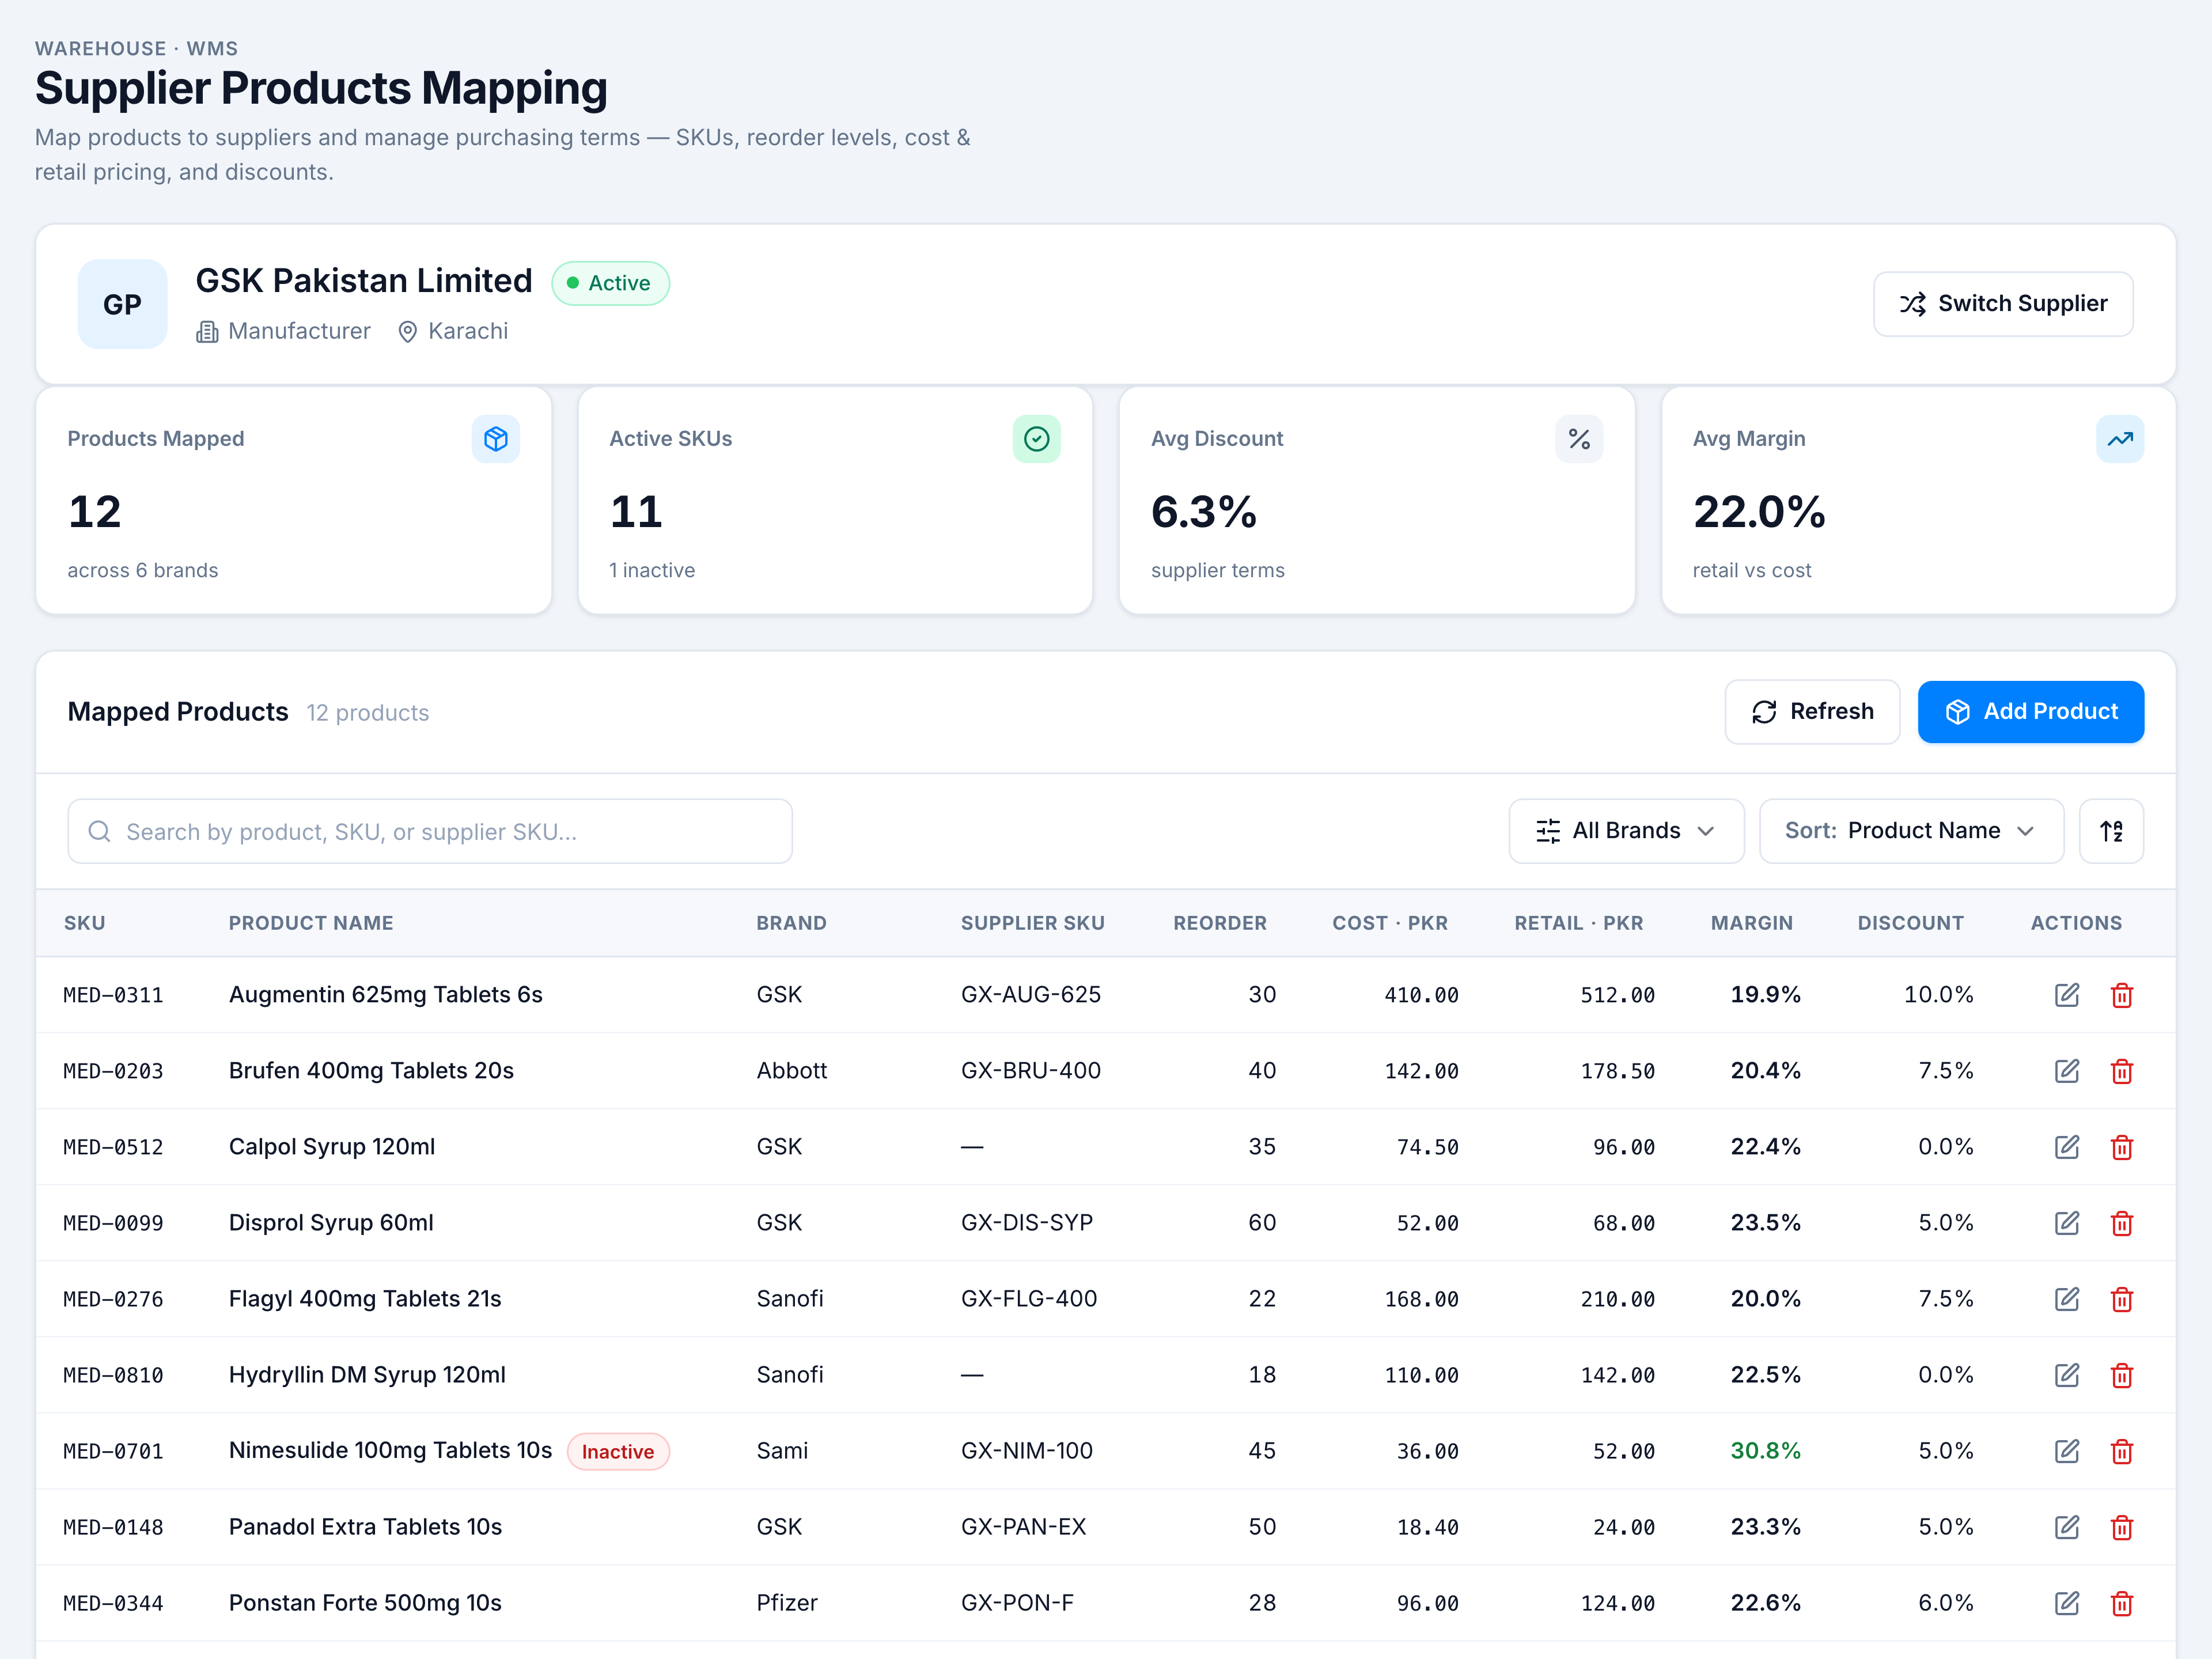
Task: Click the Inactive badge on Nimesulide
Action: click(x=618, y=1452)
